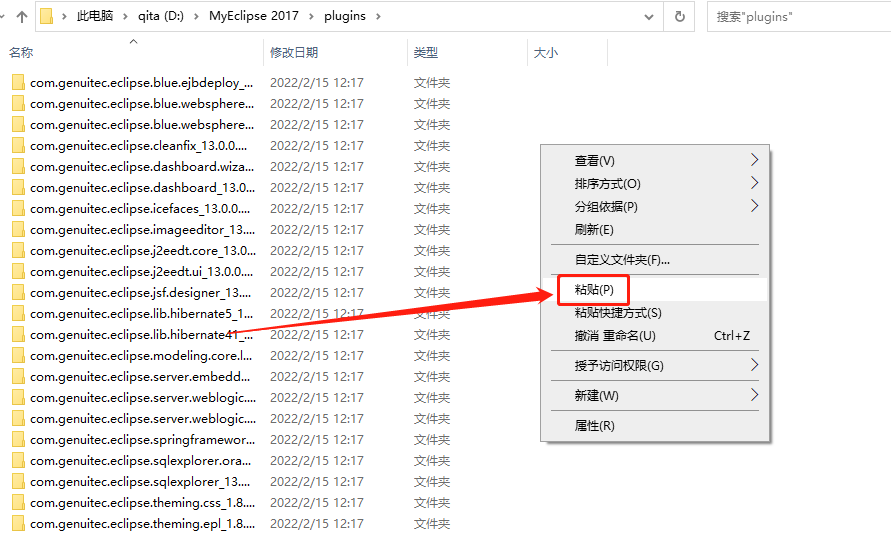Select com.genuitec.eclipse.j2eedt.core_13.0 folder name
891x536 pixels.
pyautogui.click(x=143, y=251)
